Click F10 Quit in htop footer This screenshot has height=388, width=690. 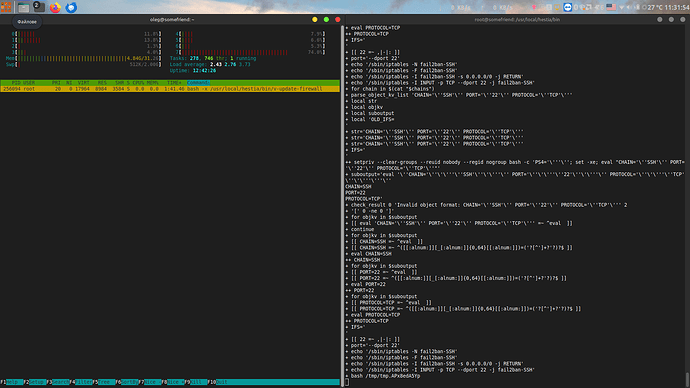pyautogui.click(x=219, y=382)
